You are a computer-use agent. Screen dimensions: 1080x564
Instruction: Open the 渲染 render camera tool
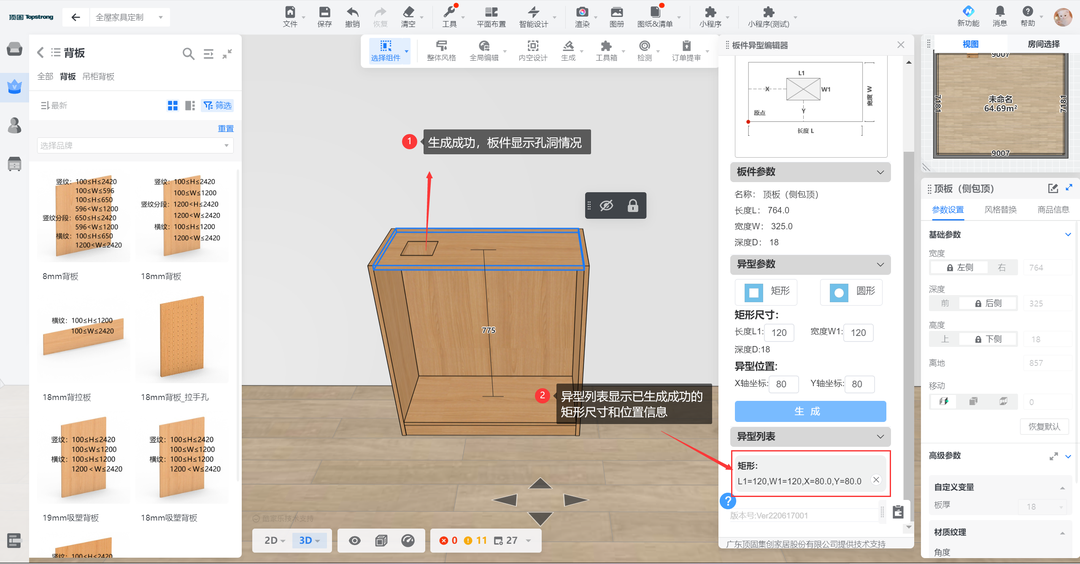click(582, 13)
